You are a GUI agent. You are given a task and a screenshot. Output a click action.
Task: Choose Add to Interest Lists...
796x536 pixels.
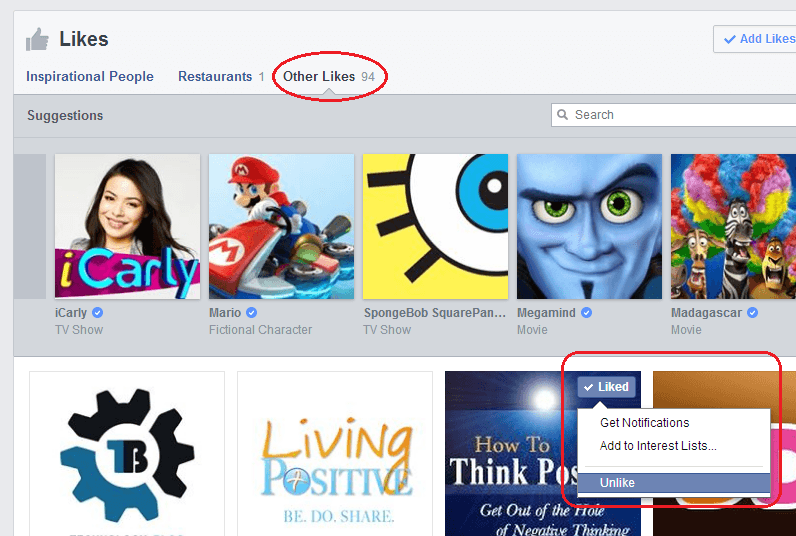click(x=658, y=446)
